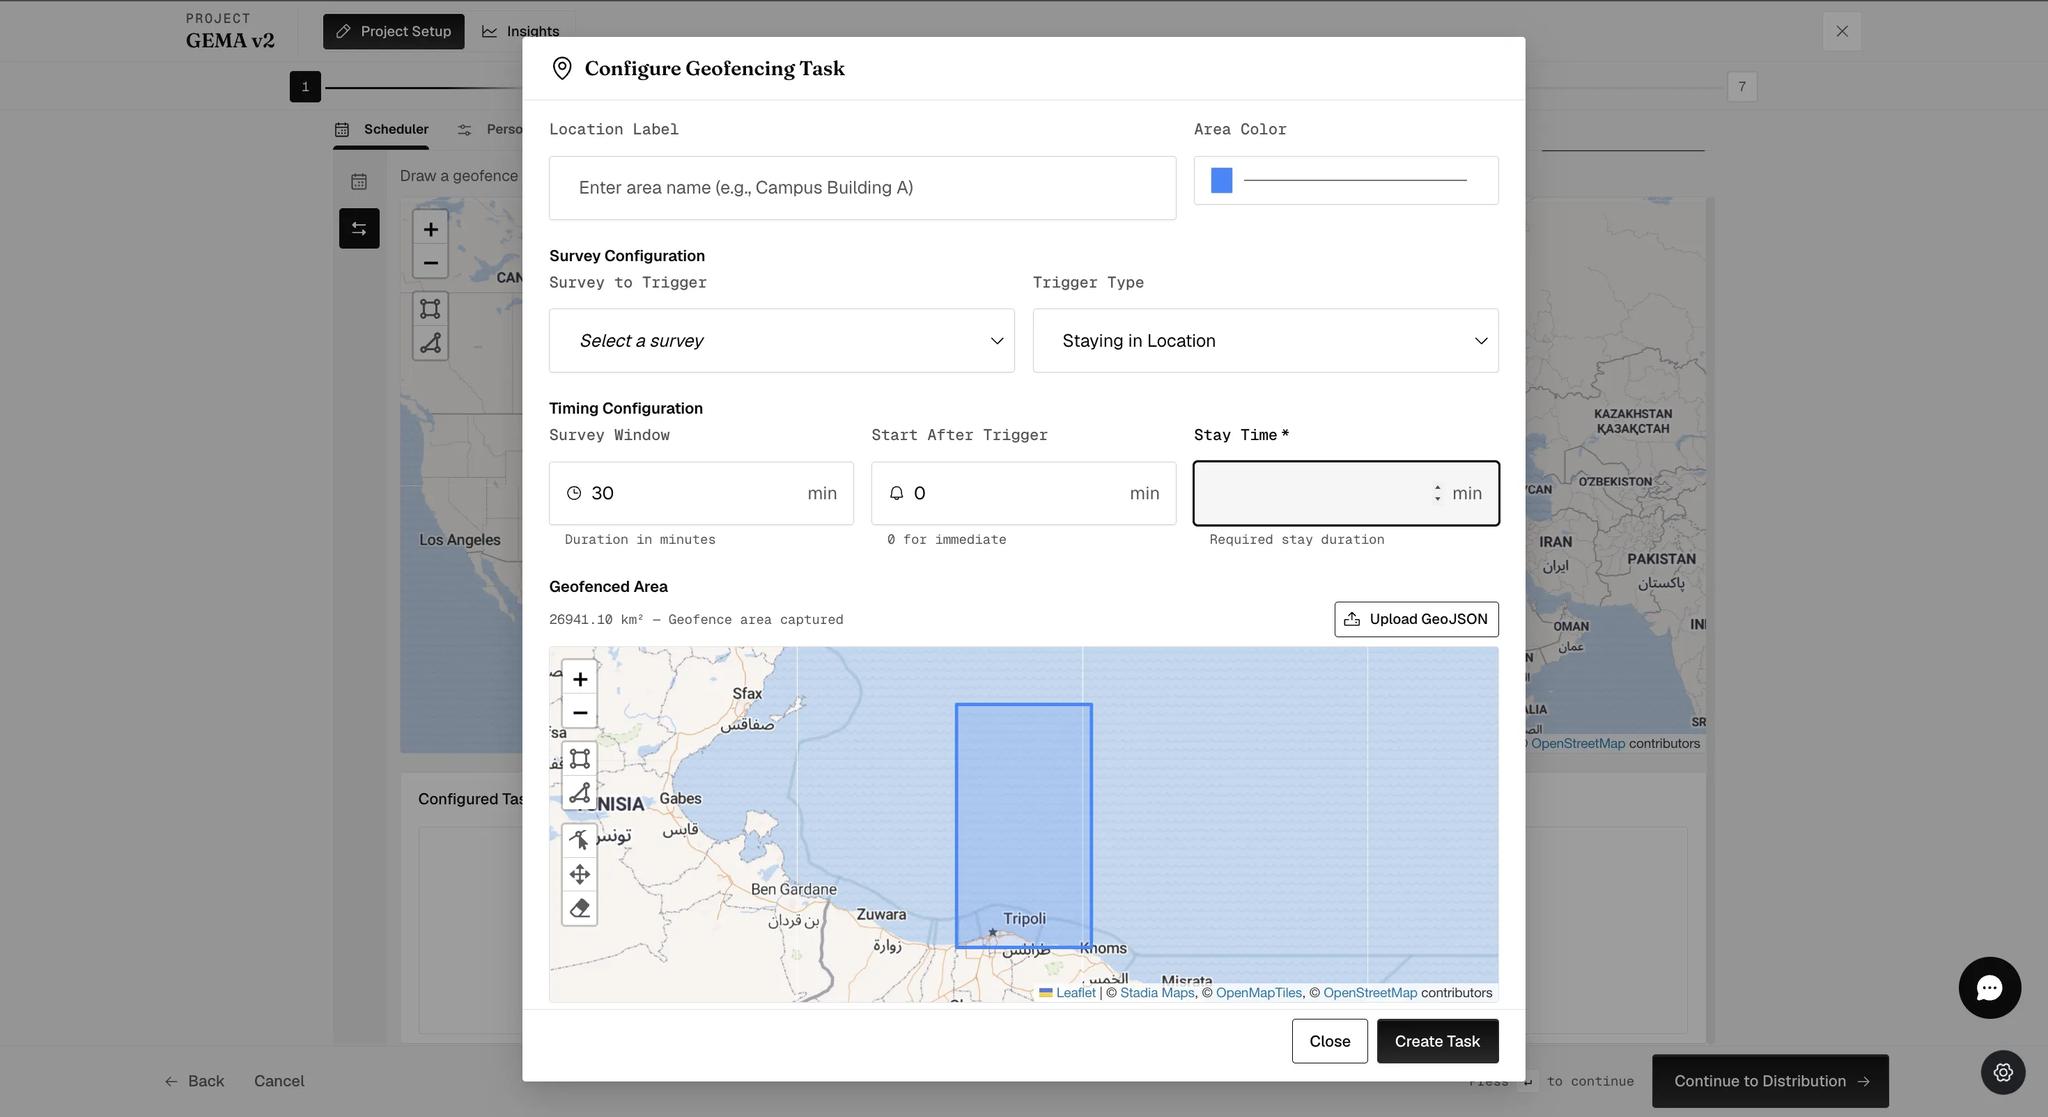
Task: Pick the eraser tool to remove geofence
Action: [x=580, y=909]
